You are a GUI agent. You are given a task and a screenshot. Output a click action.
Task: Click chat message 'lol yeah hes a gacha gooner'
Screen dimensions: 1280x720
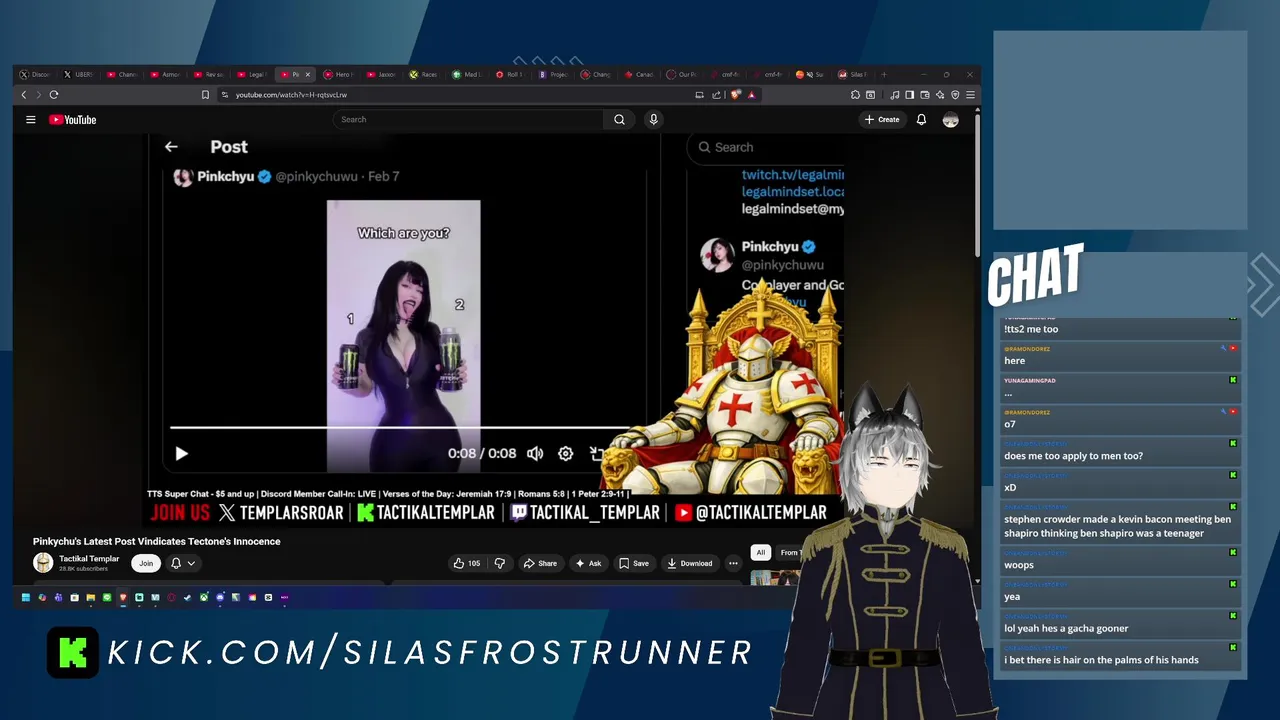click(x=1066, y=629)
